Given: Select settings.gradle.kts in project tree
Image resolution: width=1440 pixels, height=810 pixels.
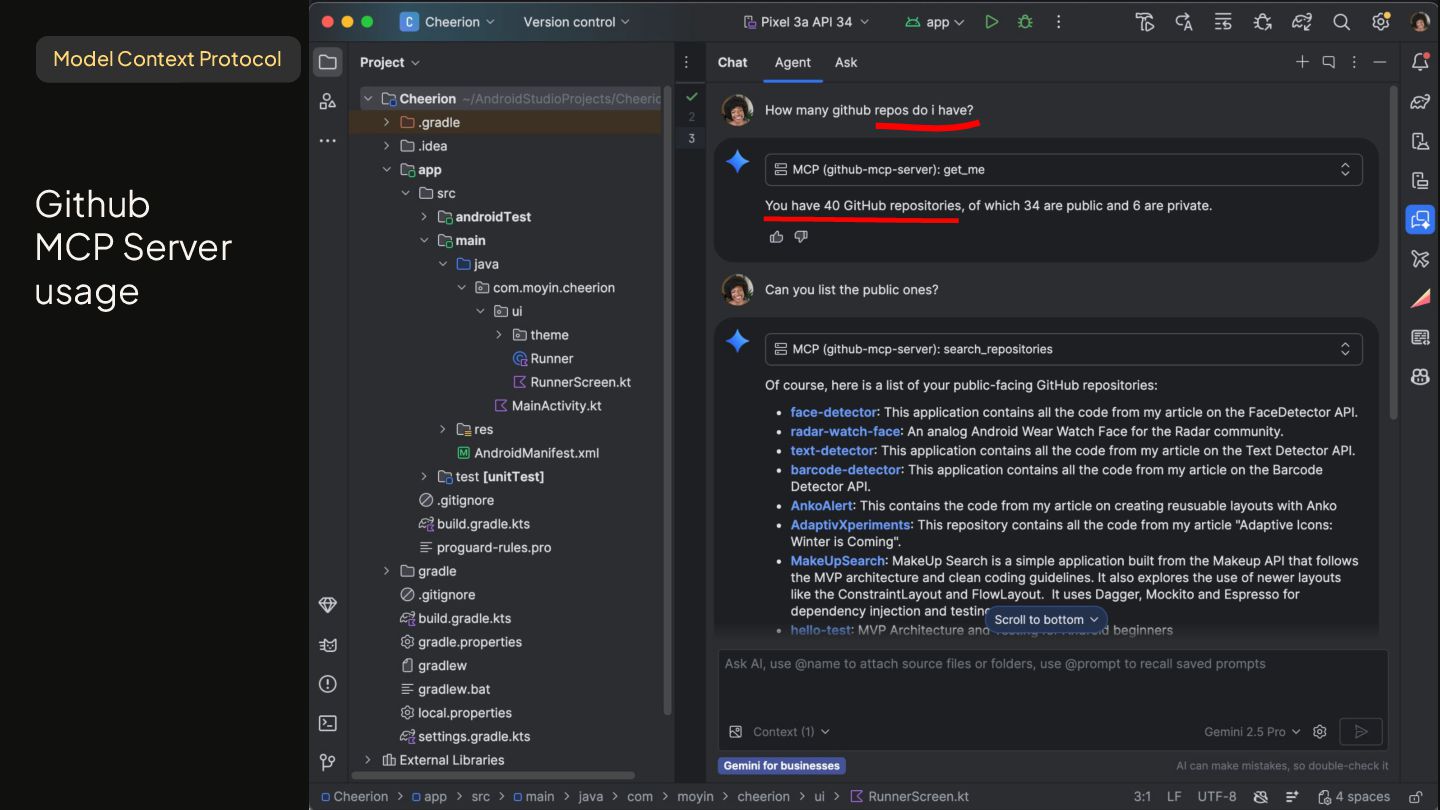Looking at the screenshot, I should coord(464,736).
